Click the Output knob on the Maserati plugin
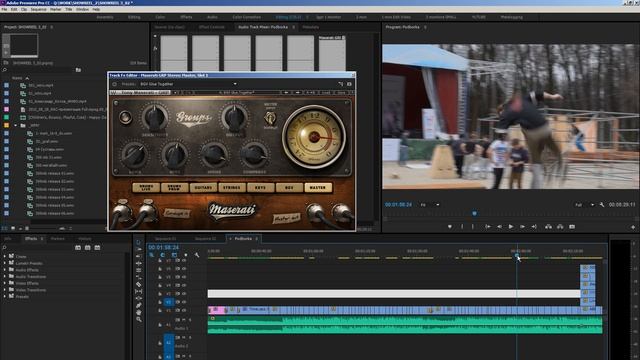This screenshot has width=640, height=360. [235, 117]
